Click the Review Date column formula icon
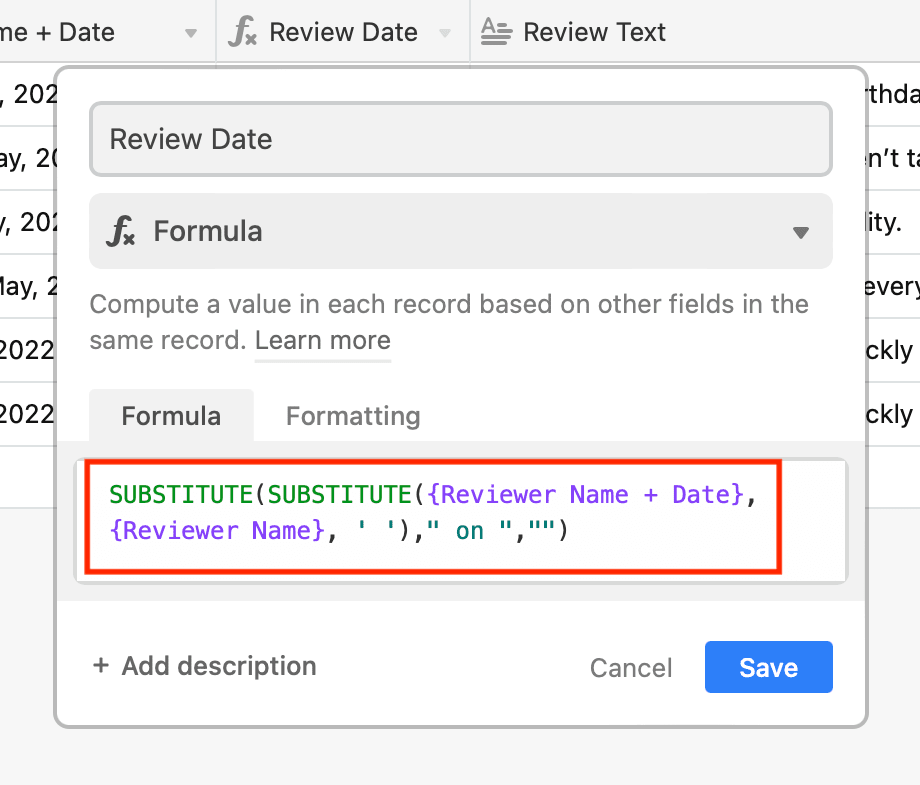Screen dimensions: 920x785 coord(242,32)
